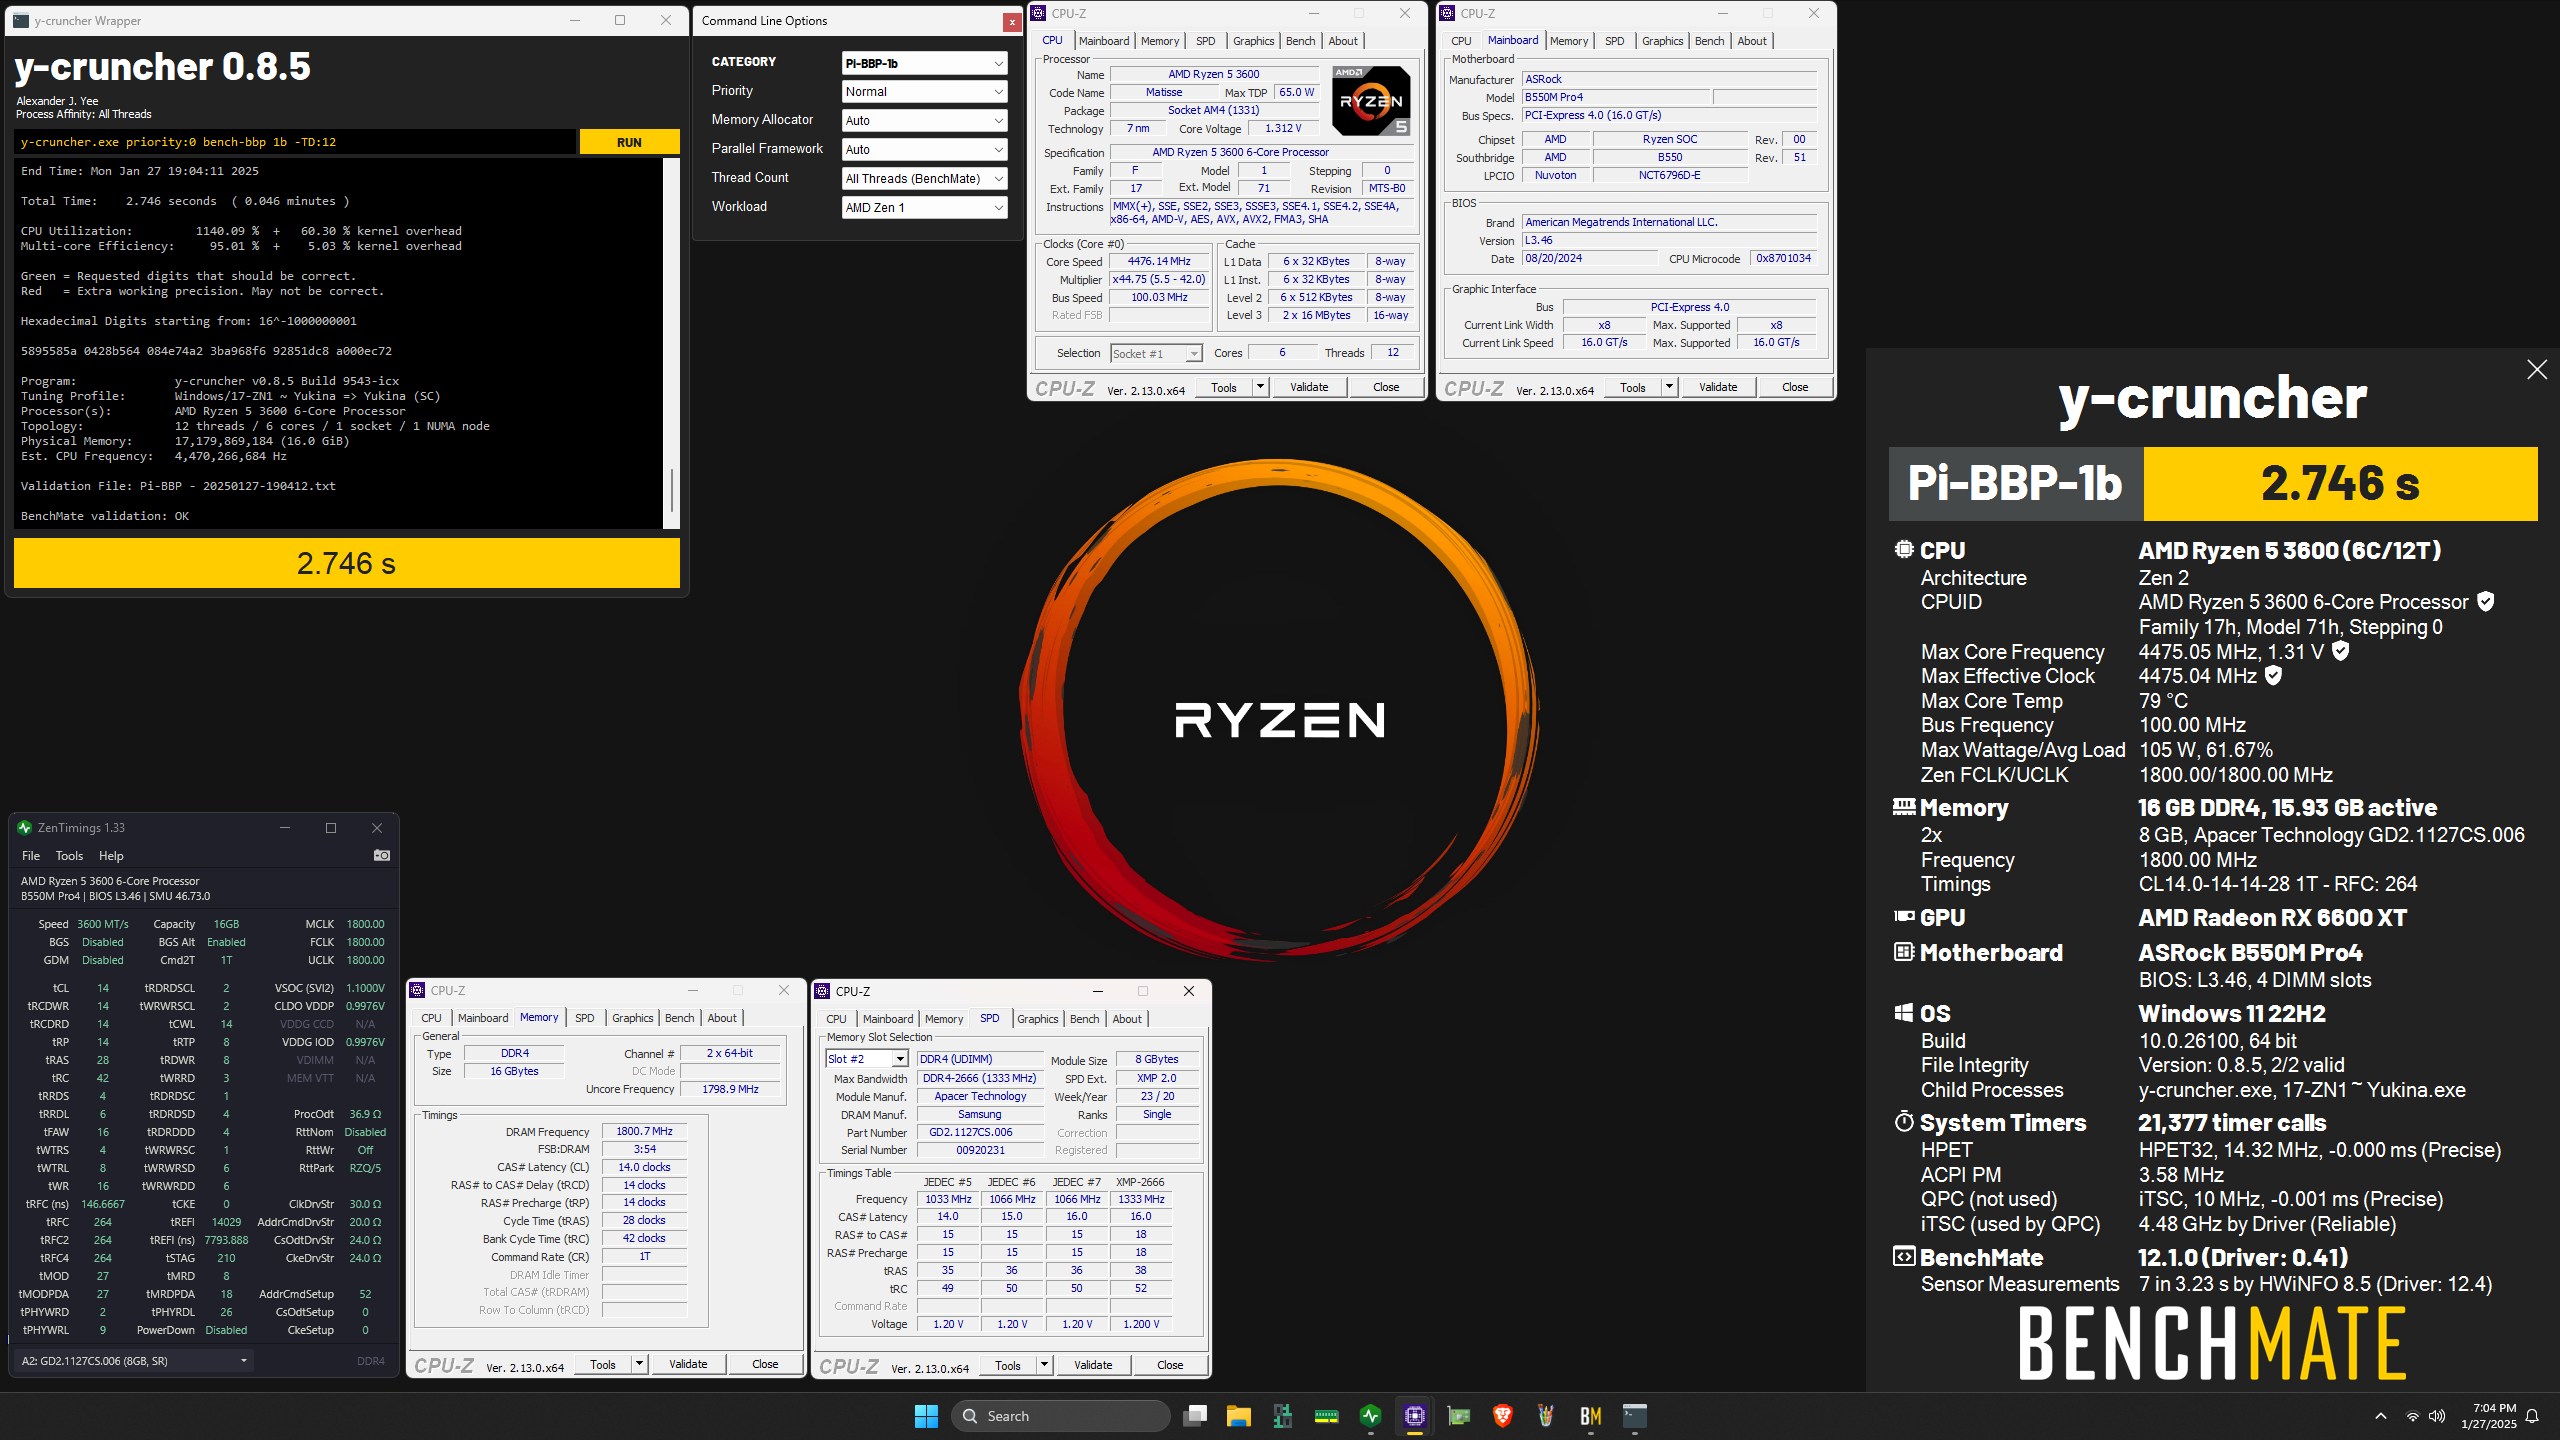Viewport: 2560px width, 1440px height.
Task: Show hidden system tray icons
Action: [2381, 1416]
